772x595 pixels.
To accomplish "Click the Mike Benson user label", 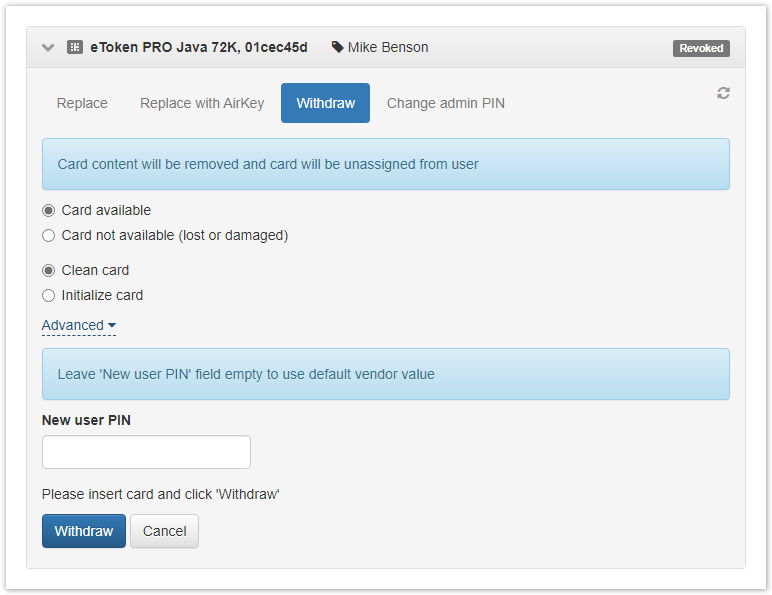I will click(x=387, y=47).
